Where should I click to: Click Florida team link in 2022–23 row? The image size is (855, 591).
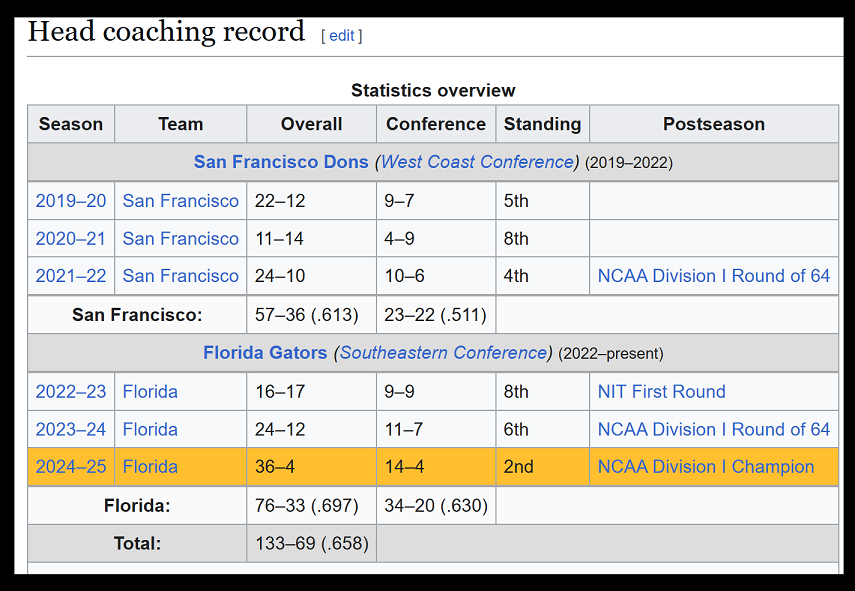point(150,391)
